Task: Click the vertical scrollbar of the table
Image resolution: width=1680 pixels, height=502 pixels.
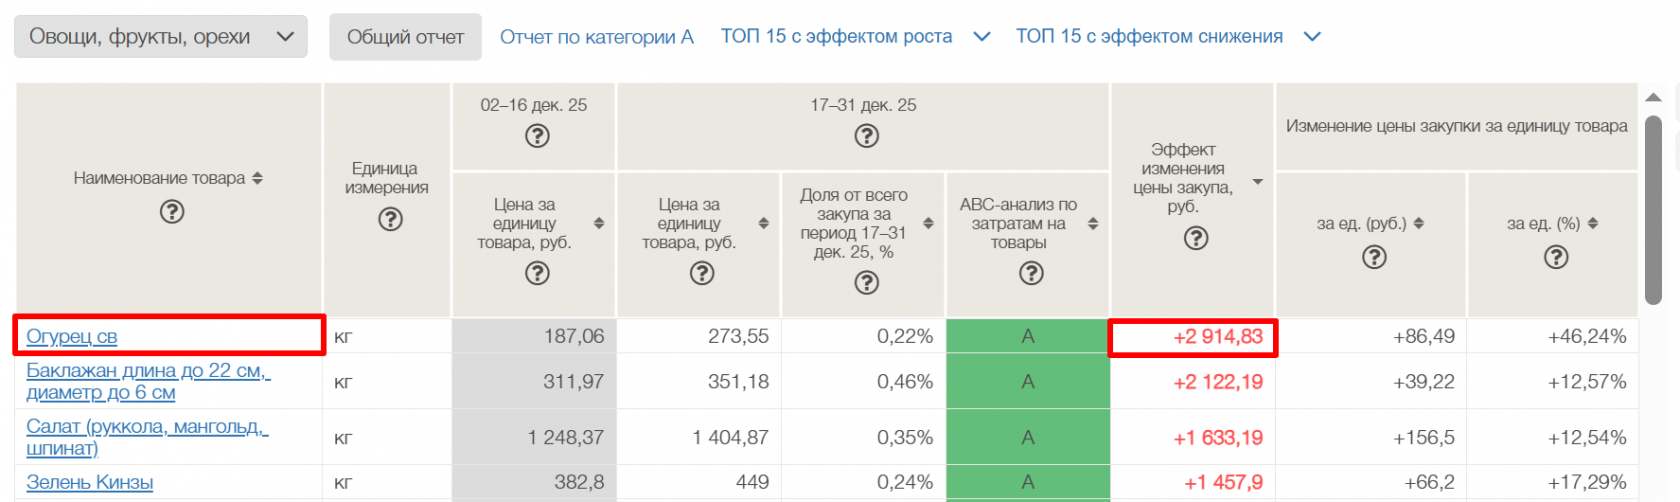Action: click(x=1653, y=210)
